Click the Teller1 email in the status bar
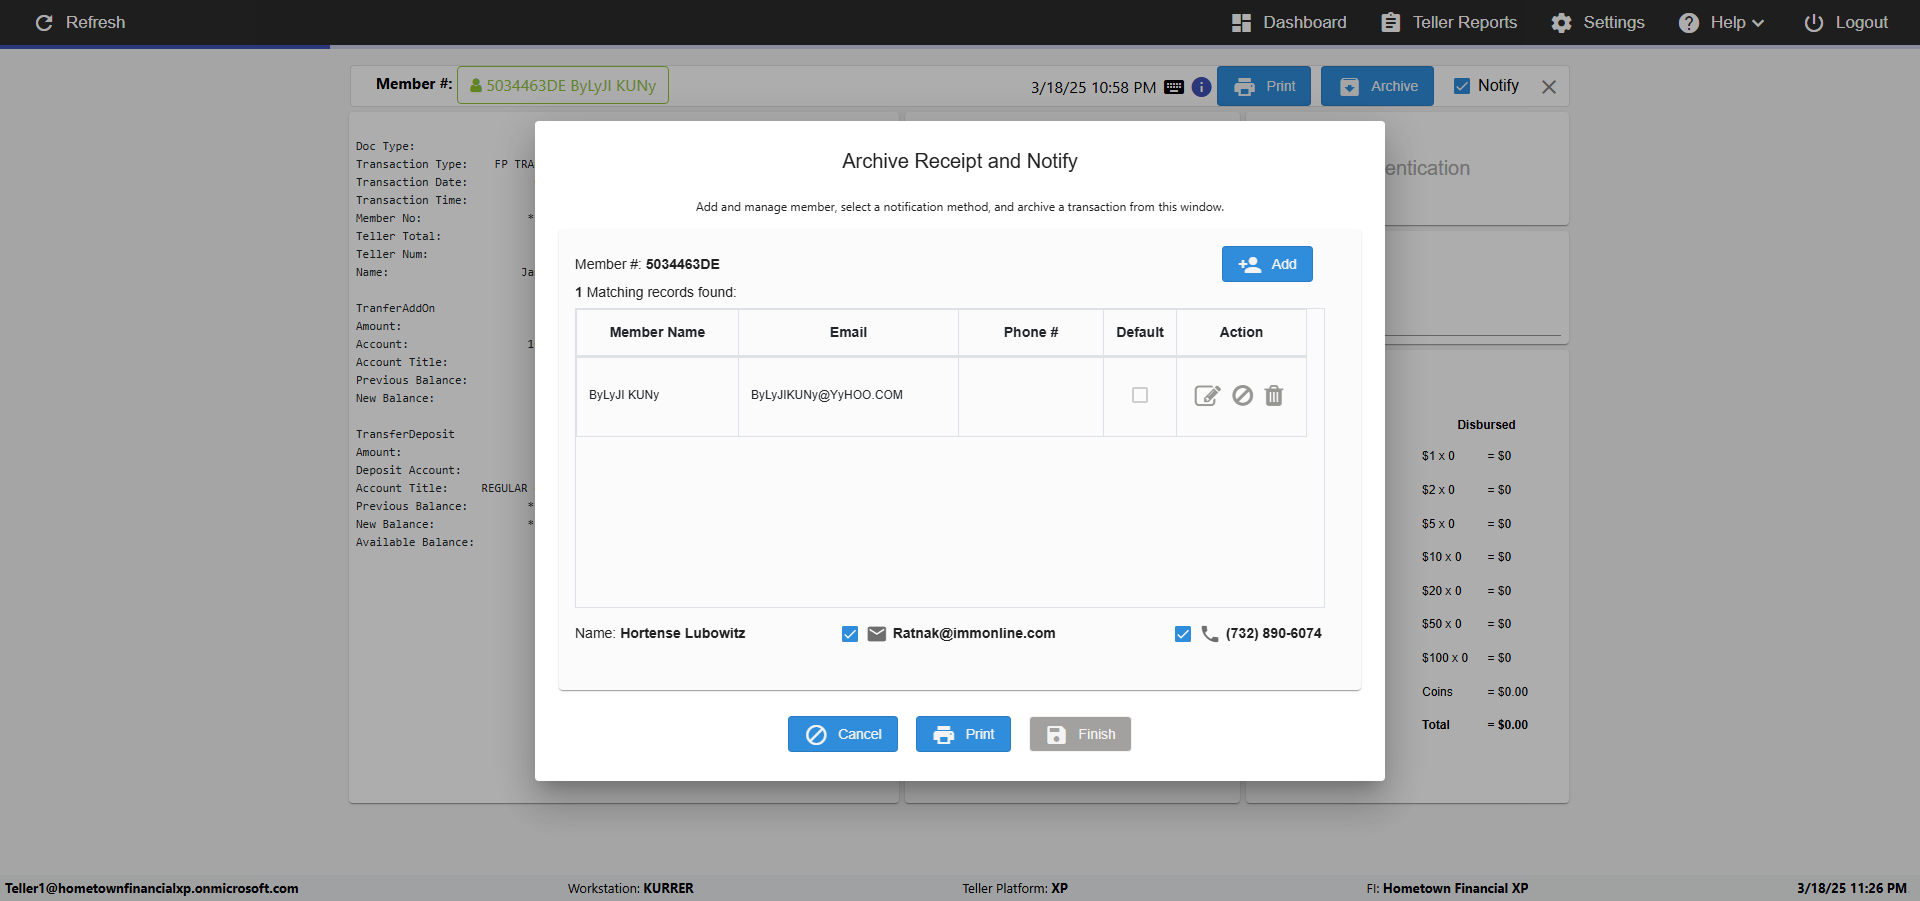This screenshot has height=901, width=1920. point(152,888)
